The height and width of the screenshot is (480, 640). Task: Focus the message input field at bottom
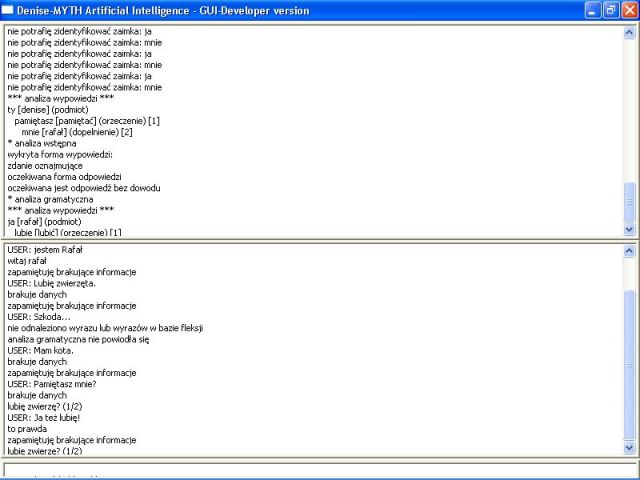pos(318,470)
